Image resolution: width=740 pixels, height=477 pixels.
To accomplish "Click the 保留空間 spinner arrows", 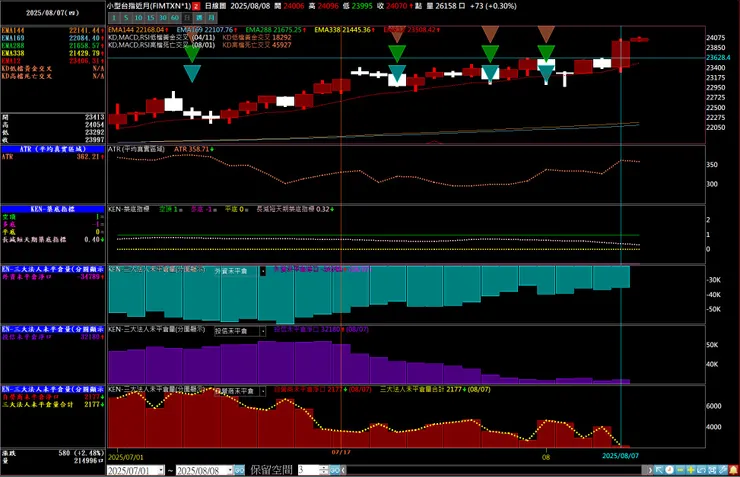I will tap(324, 470).
